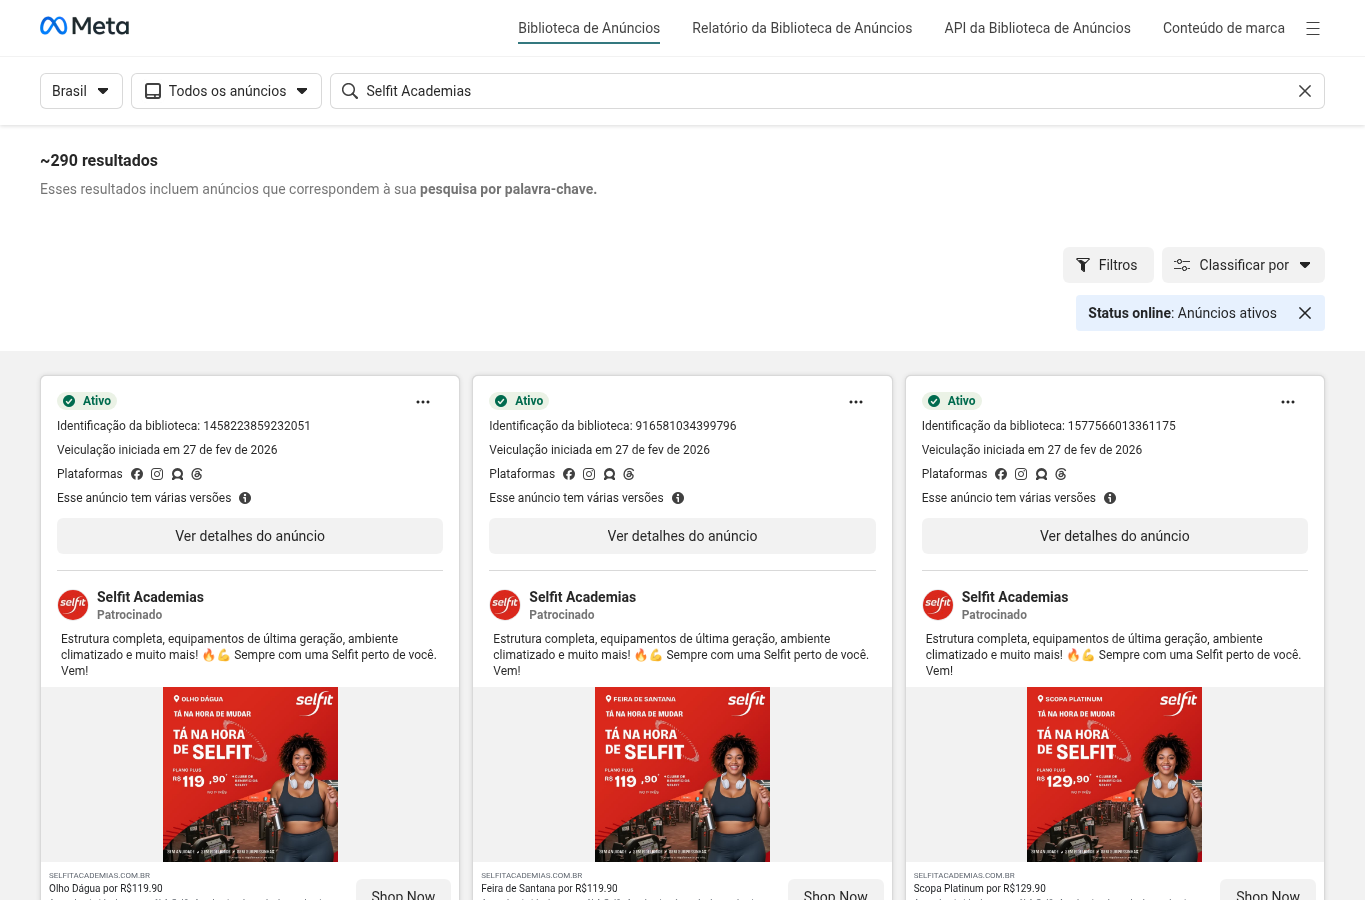
Task: Click Shop Now on the Olho Dágua ad
Action: (403, 891)
